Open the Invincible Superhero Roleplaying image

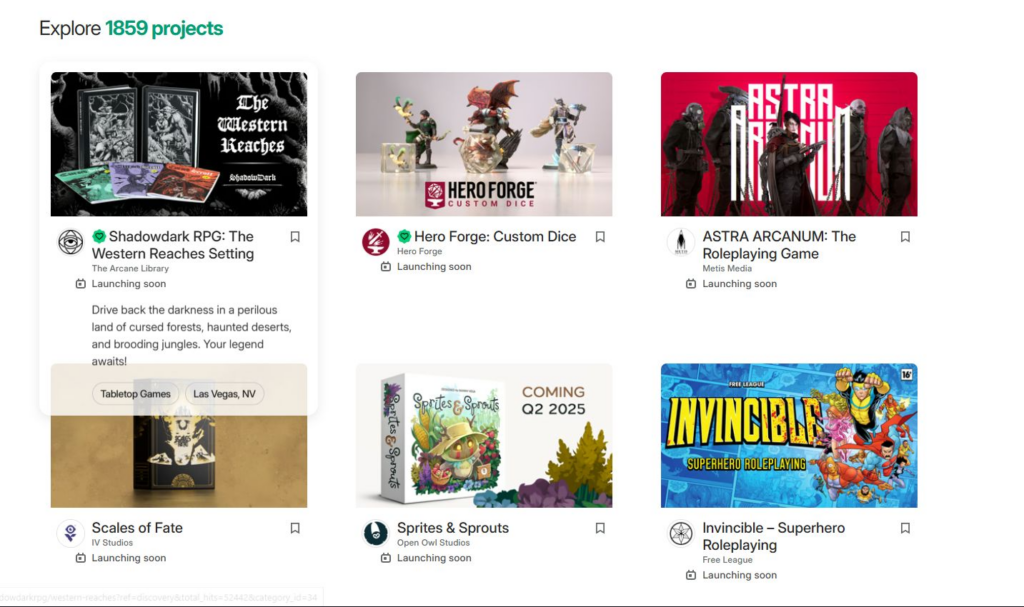[x=789, y=435]
